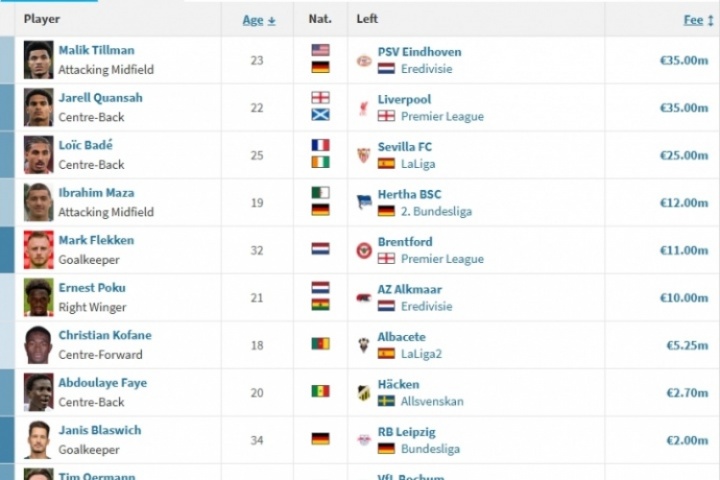Click Mark Flekken portrait thumbnail
The width and height of the screenshot is (720, 480).
coord(39,250)
